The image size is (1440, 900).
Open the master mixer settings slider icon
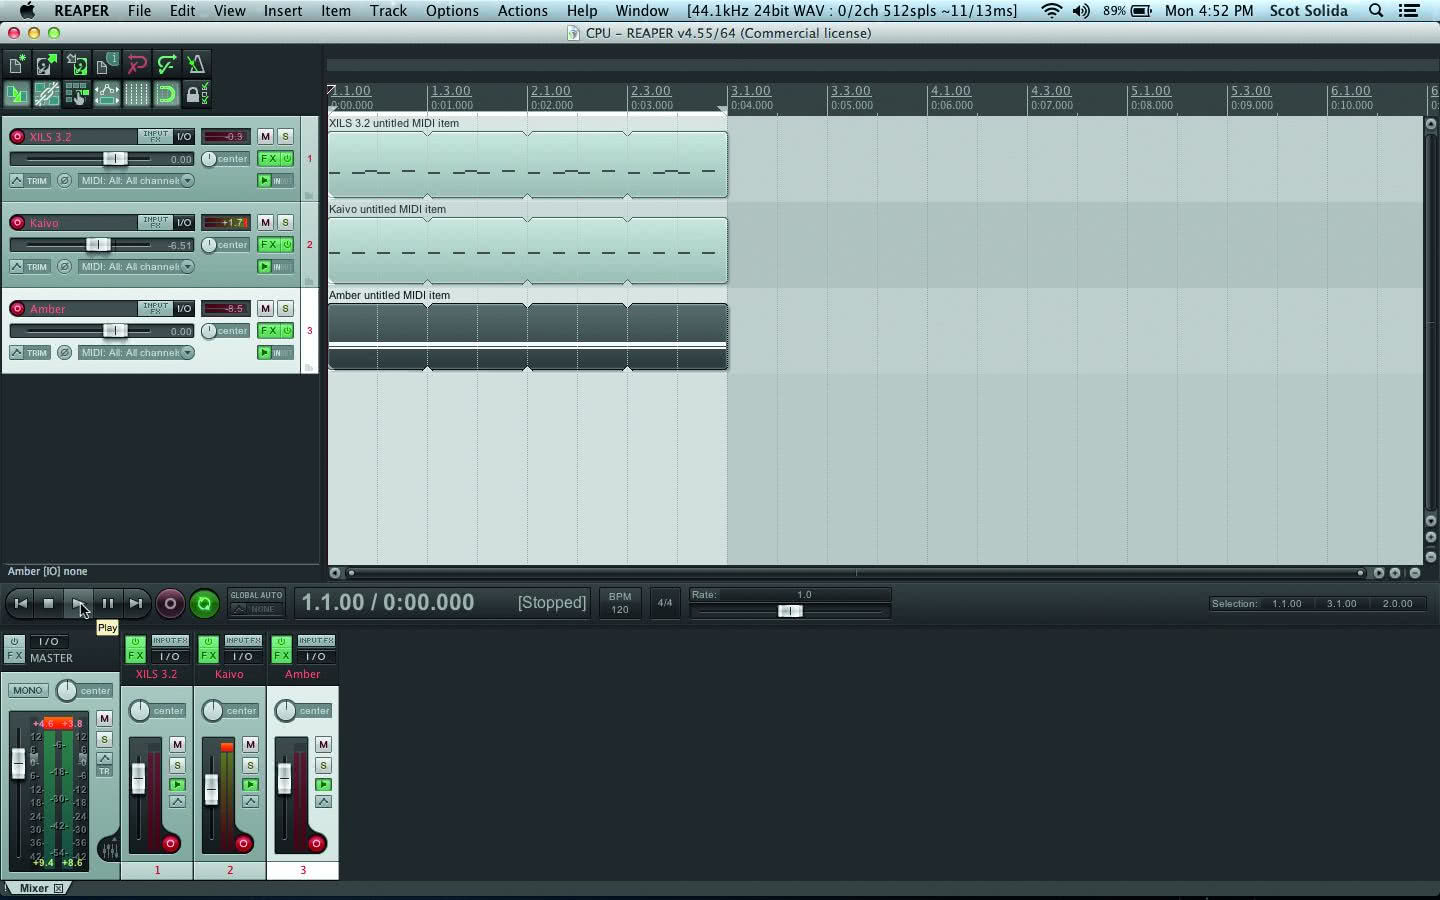coord(109,850)
